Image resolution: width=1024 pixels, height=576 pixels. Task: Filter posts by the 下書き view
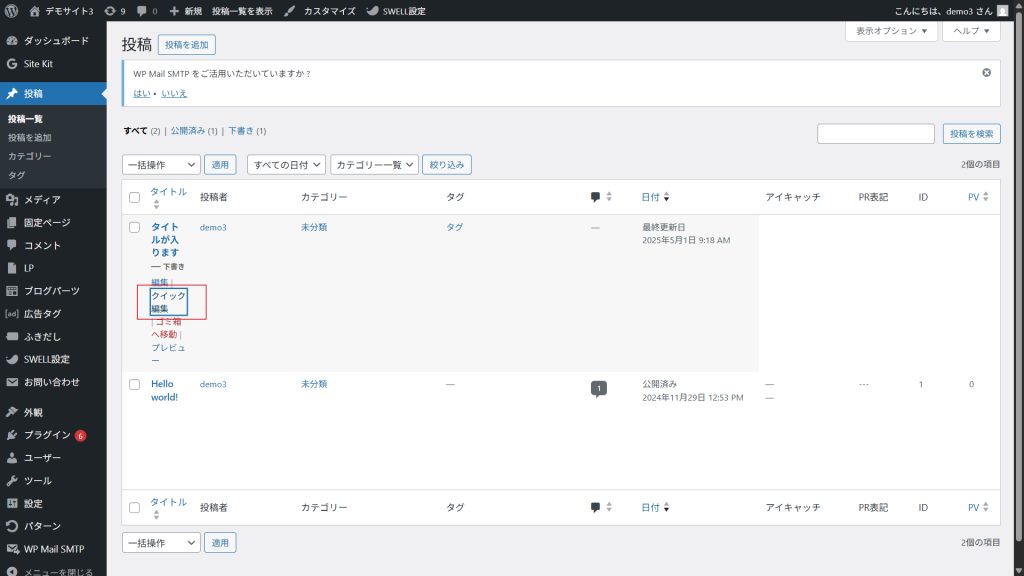click(240, 131)
